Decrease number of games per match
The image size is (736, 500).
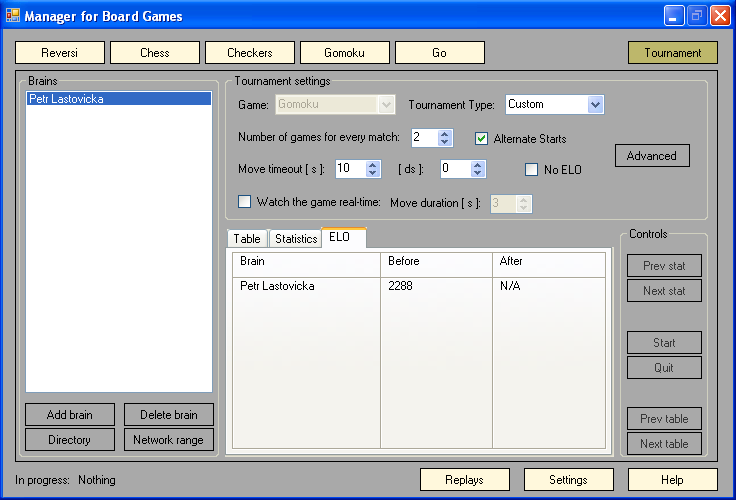(445, 142)
